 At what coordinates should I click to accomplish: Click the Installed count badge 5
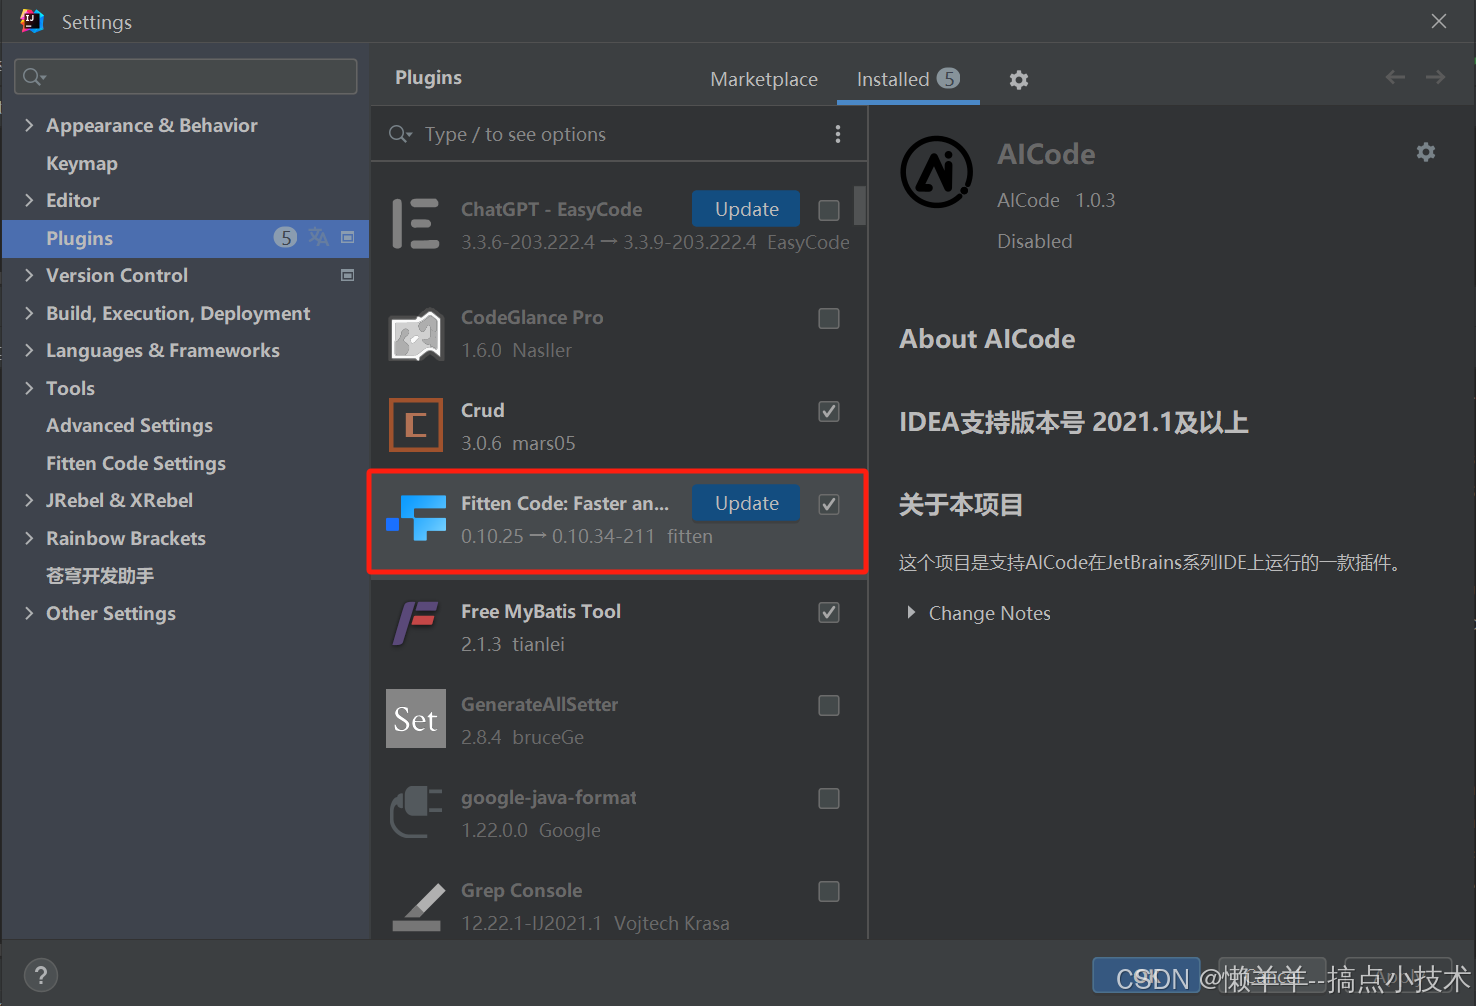pyautogui.click(x=948, y=78)
